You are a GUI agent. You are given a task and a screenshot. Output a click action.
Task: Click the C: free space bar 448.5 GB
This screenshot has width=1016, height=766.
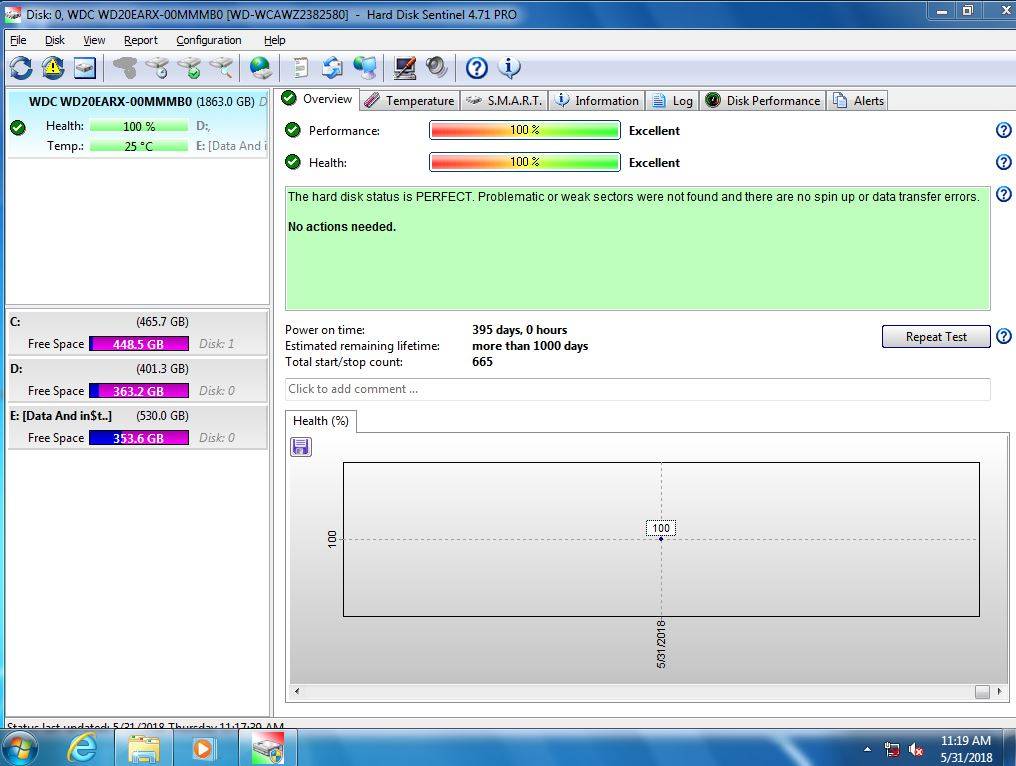pos(139,344)
